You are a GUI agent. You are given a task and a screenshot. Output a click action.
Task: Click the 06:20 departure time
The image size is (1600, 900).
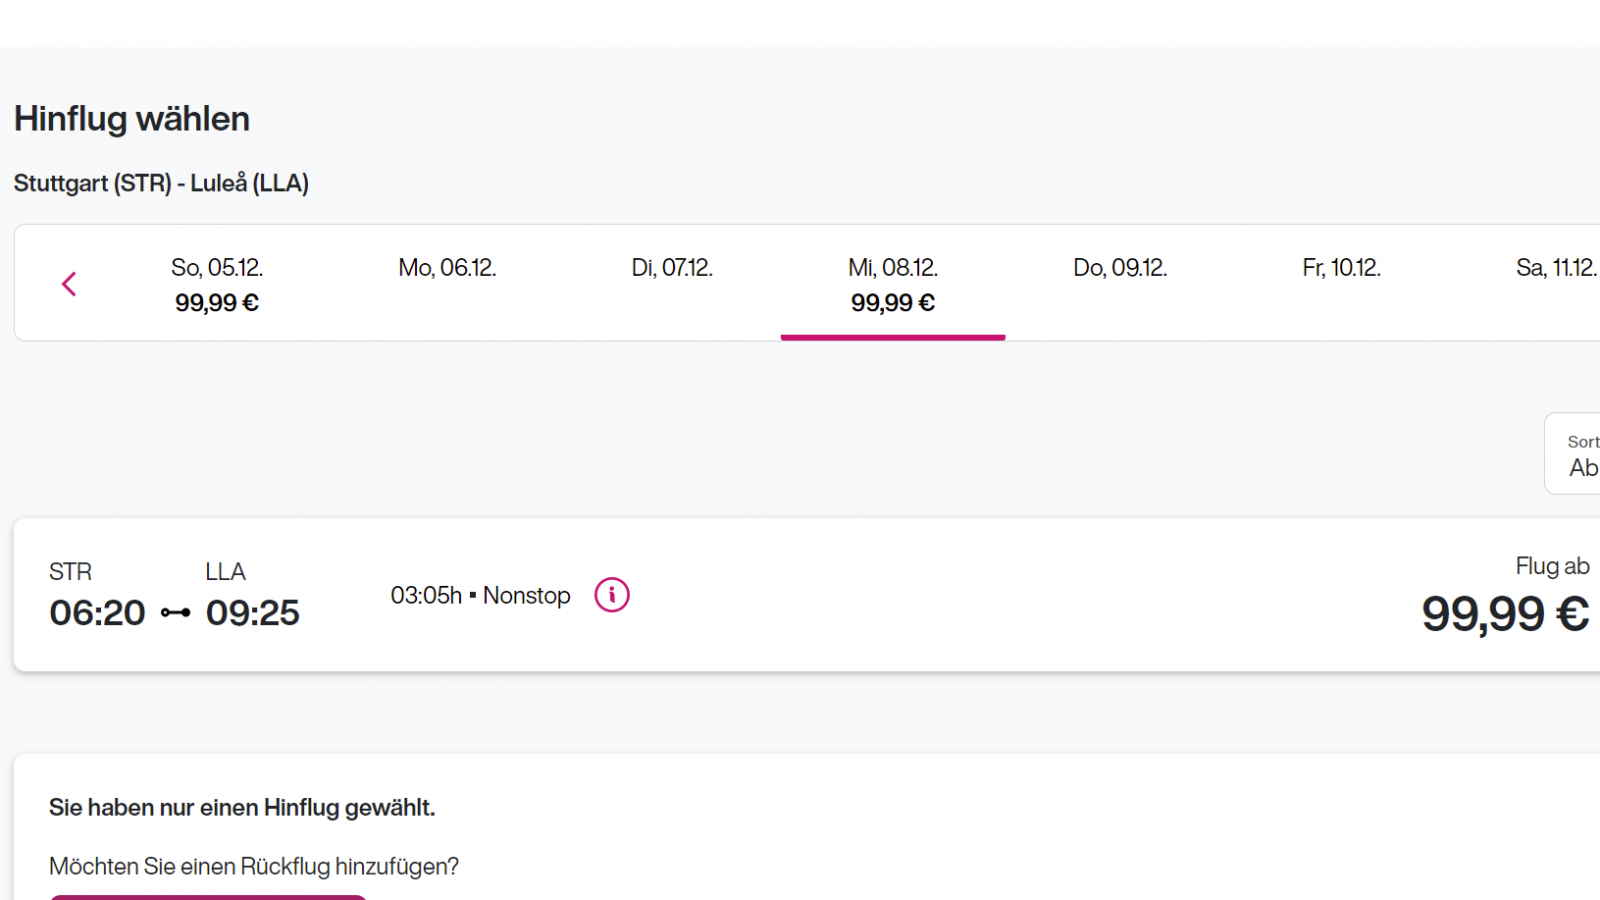click(x=98, y=613)
